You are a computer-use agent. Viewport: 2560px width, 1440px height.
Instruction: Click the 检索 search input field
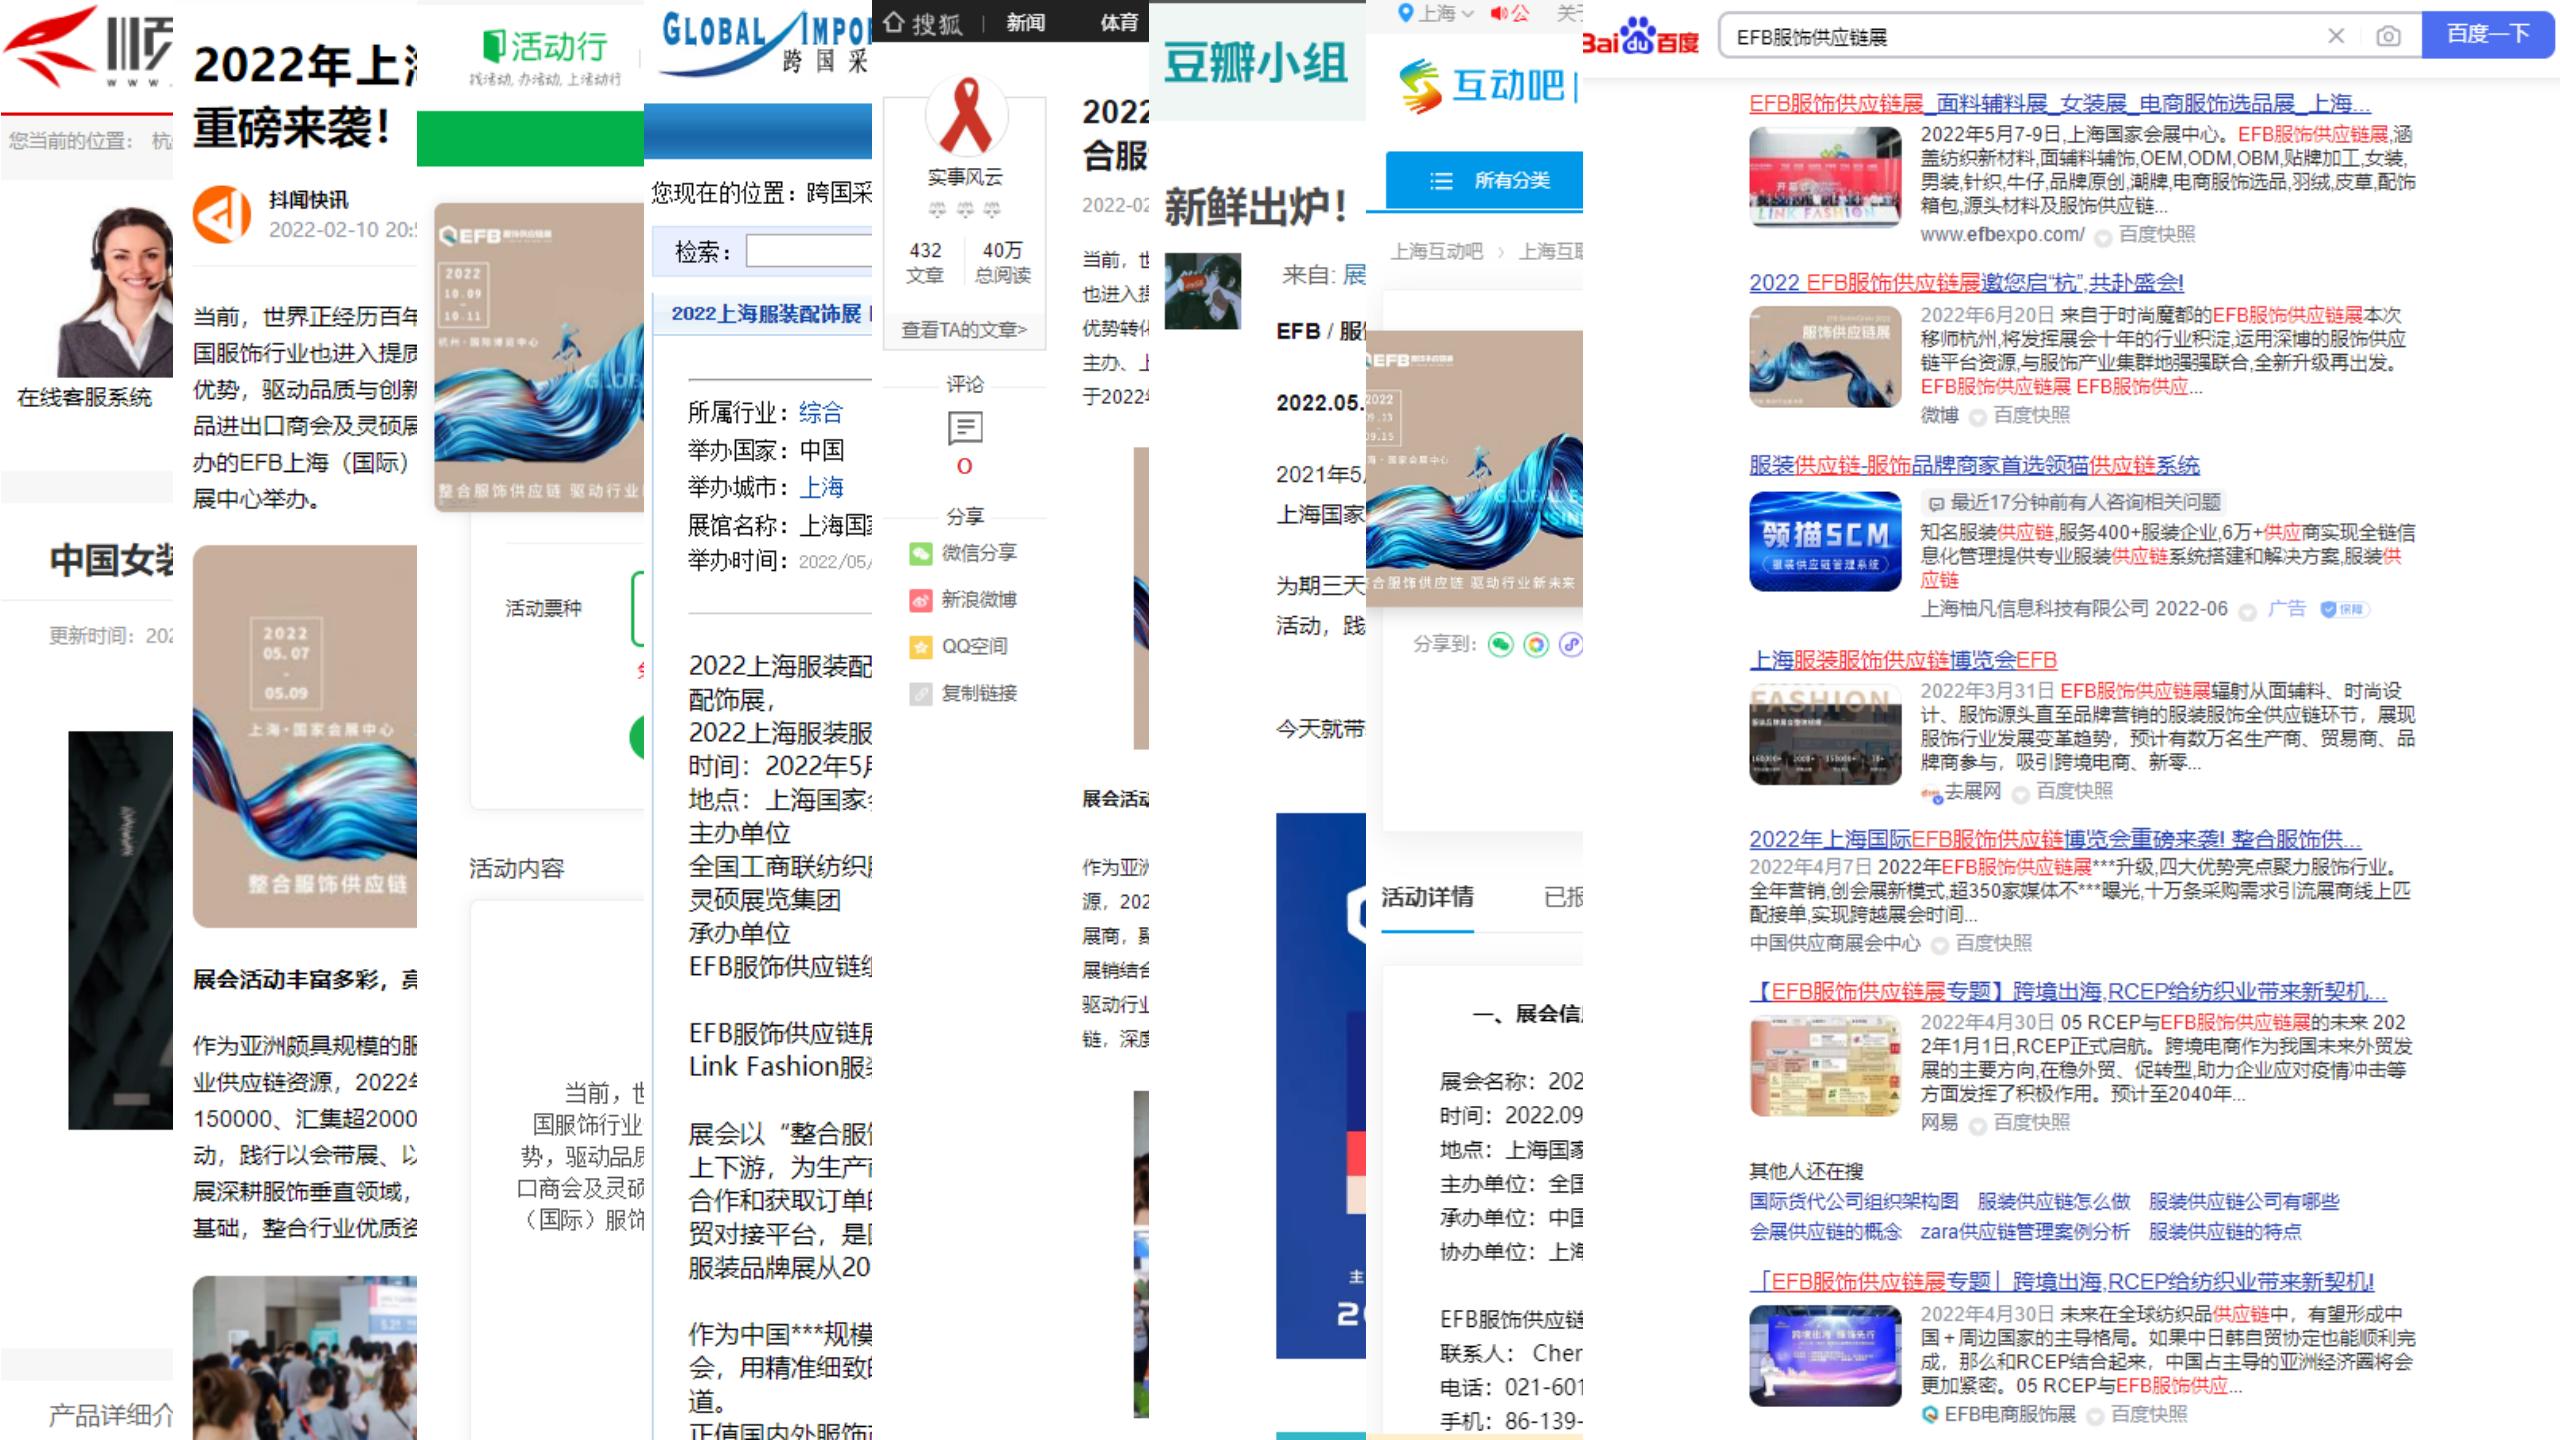click(x=809, y=251)
